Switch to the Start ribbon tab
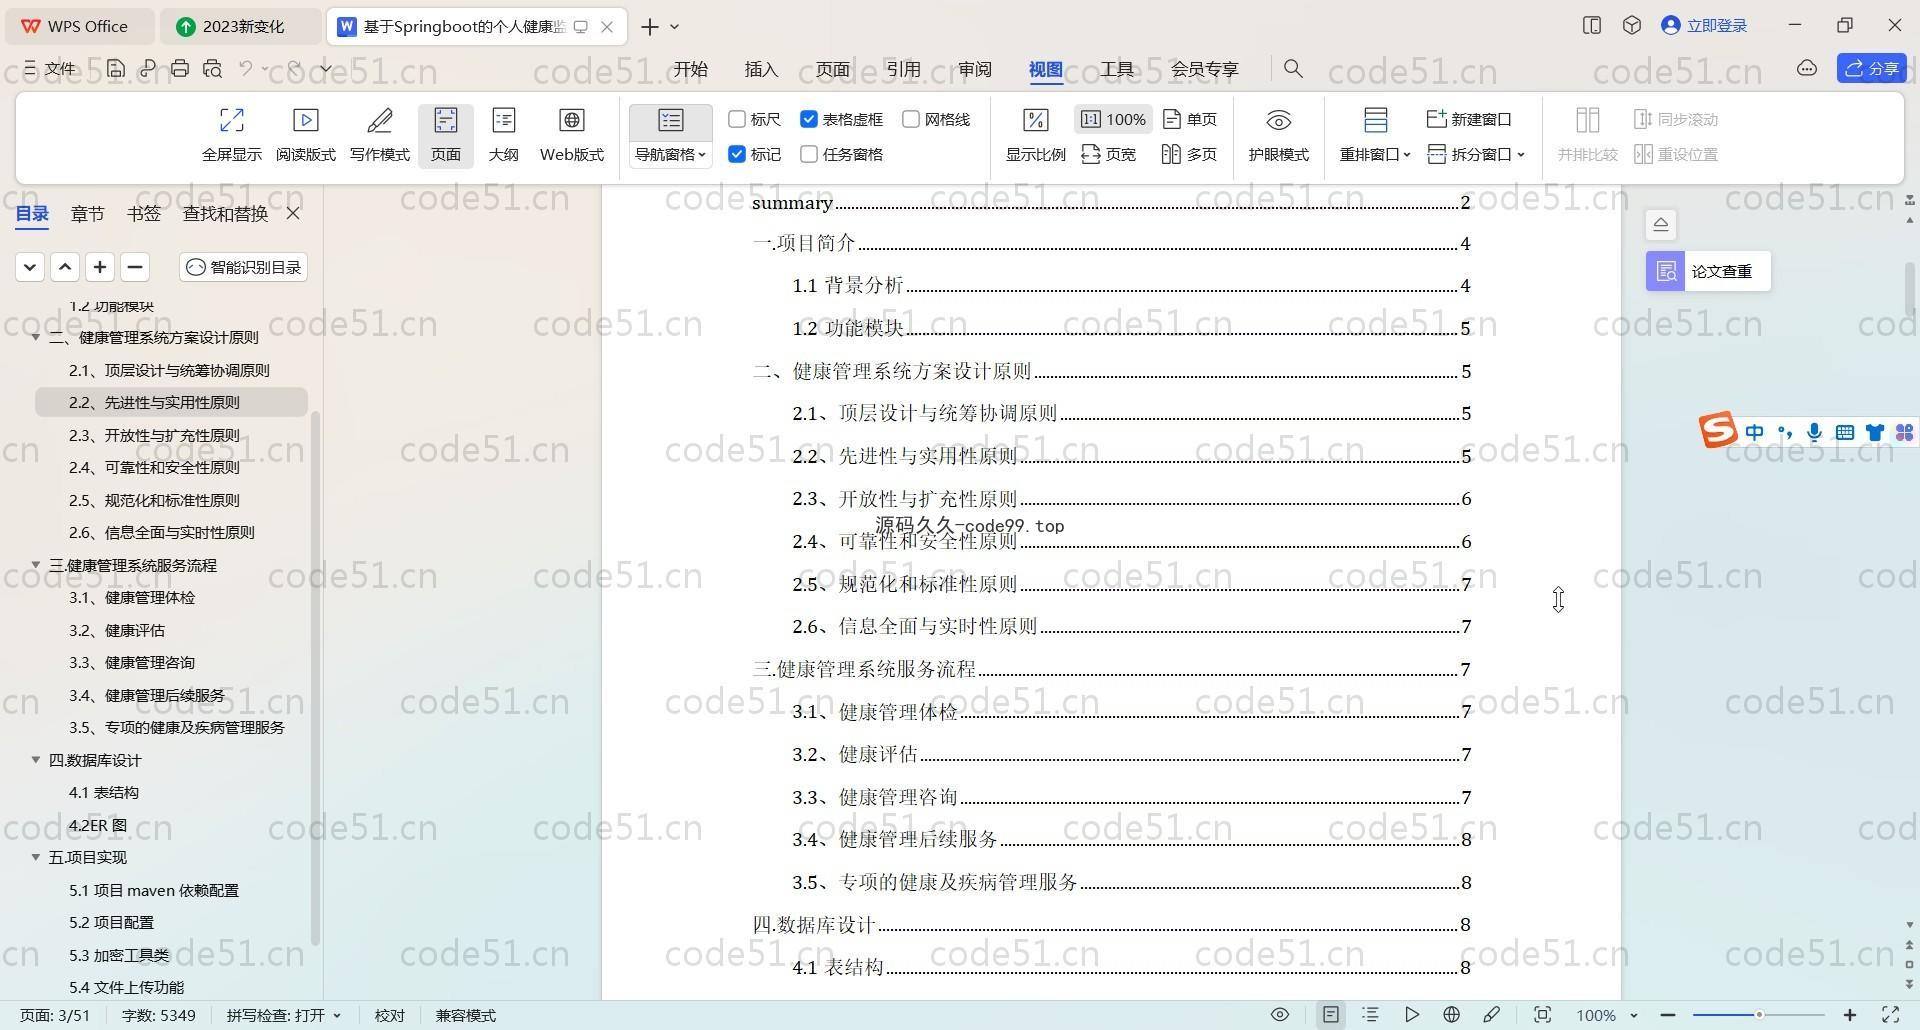The width and height of the screenshot is (1920, 1030). tap(690, 68)
